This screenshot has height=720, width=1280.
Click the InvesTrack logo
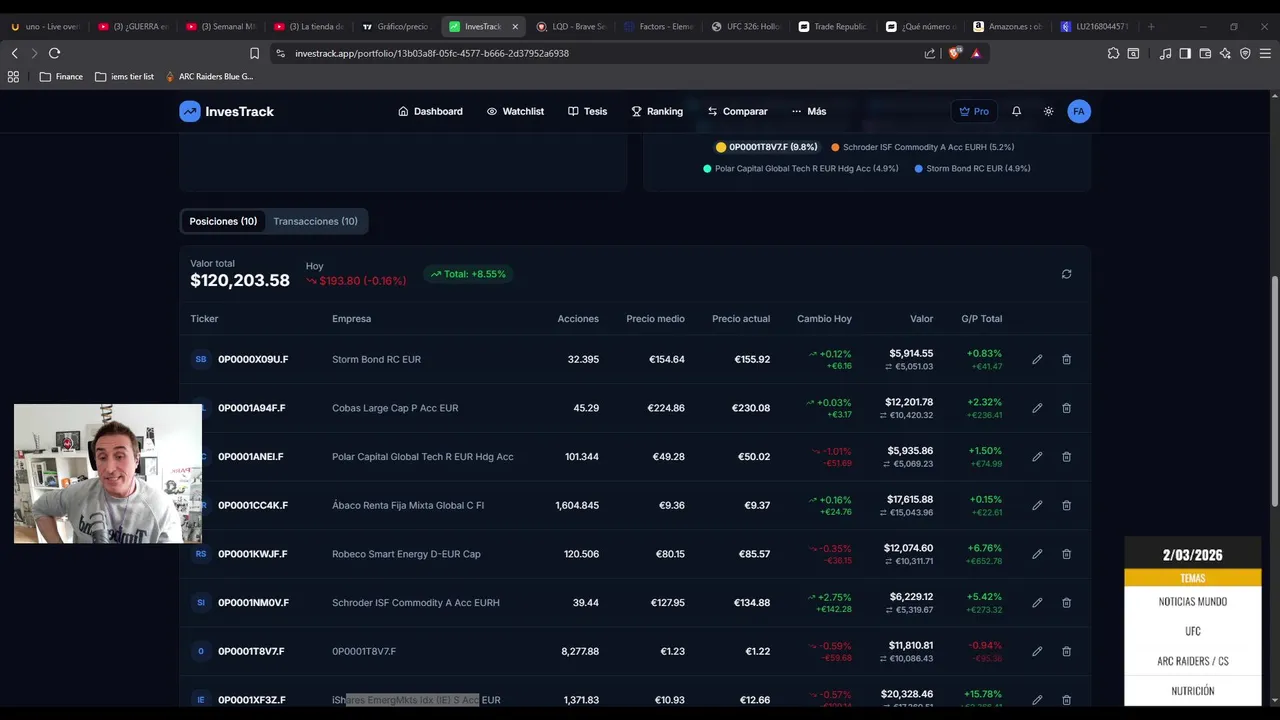point(227,111)
